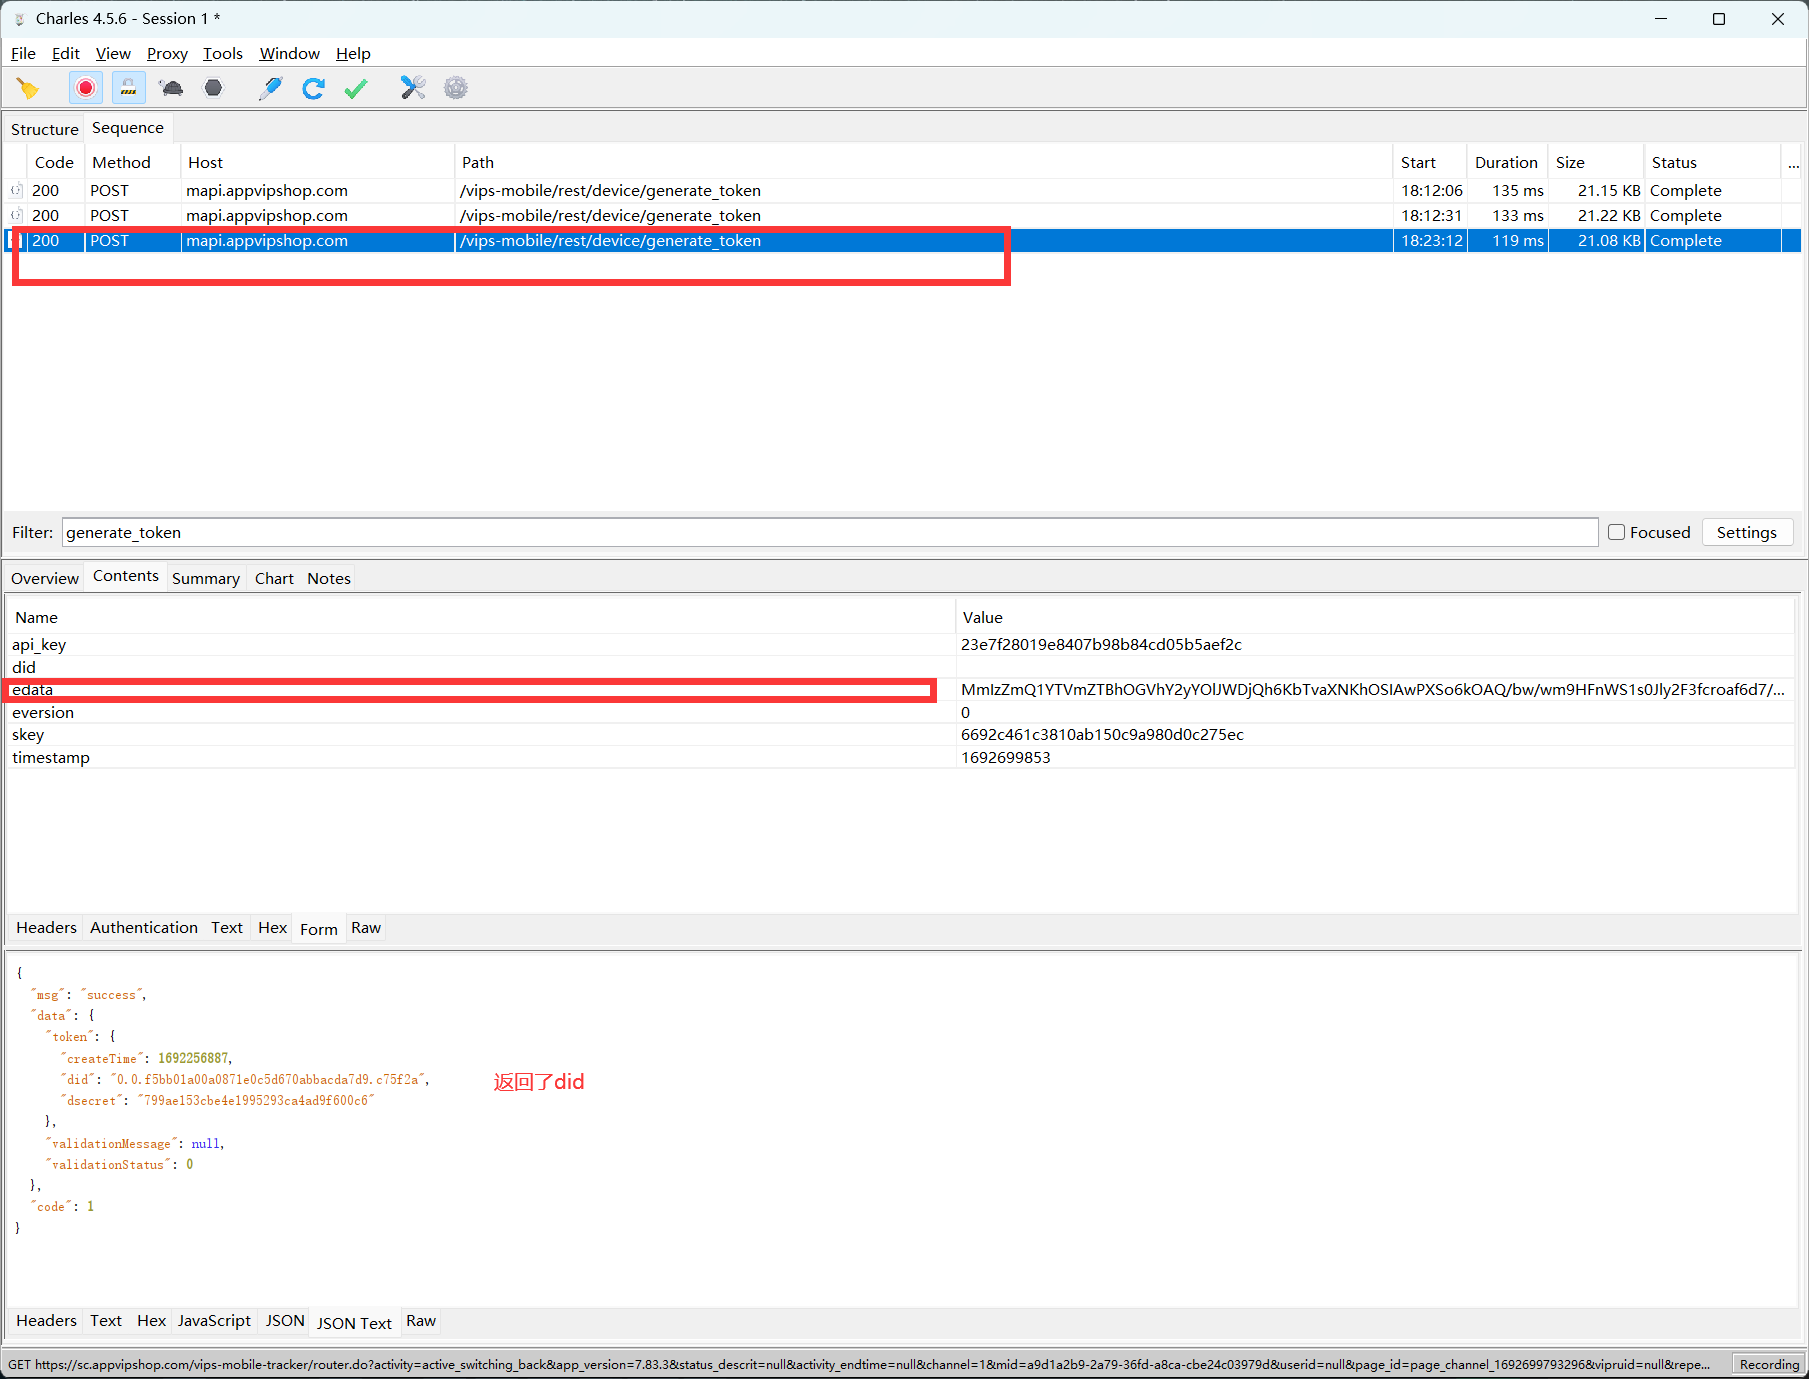Open the settings gear icon

456,88
